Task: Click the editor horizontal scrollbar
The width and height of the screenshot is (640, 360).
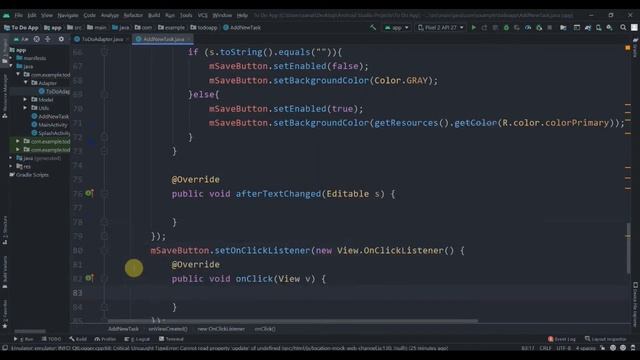Action: point(292,321)
